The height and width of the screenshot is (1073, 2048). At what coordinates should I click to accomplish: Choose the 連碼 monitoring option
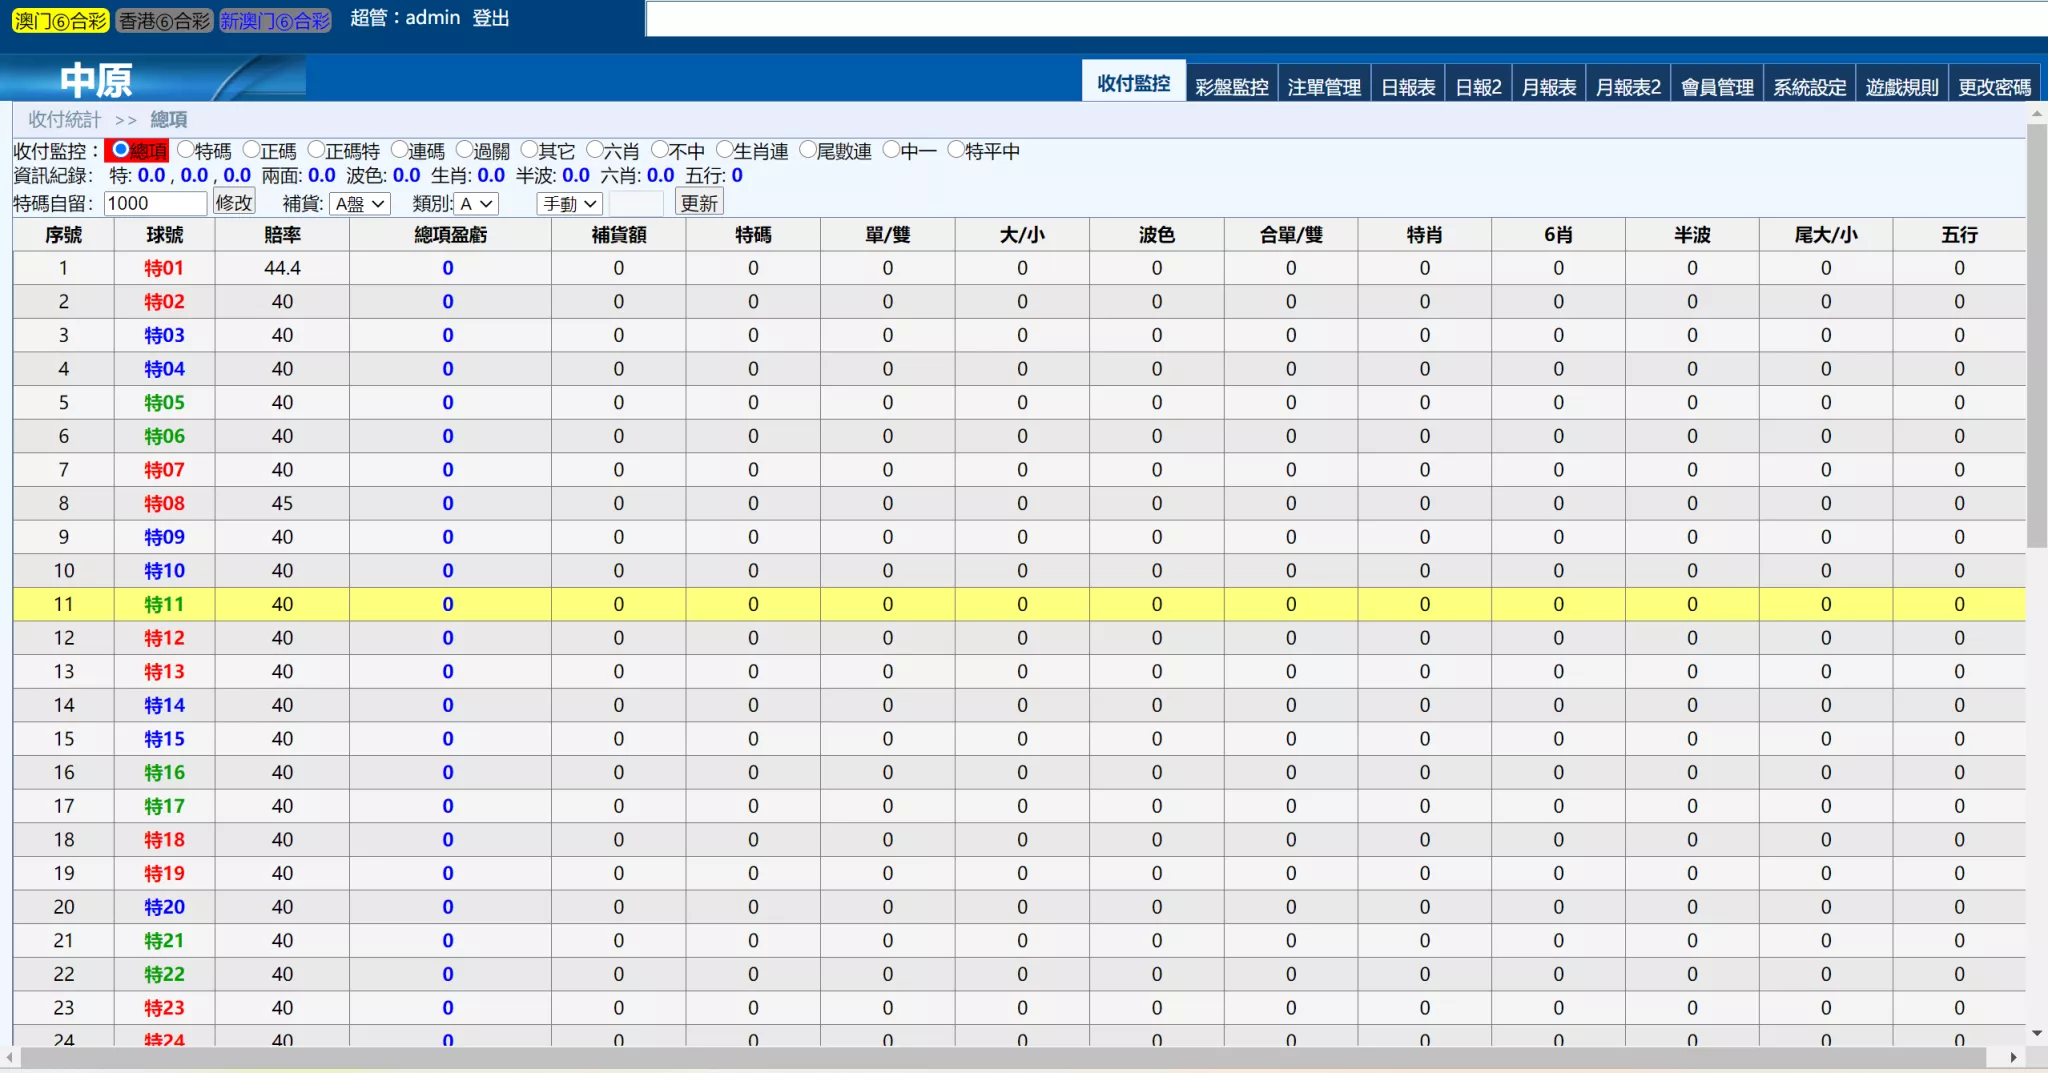(x=400, y=150)
